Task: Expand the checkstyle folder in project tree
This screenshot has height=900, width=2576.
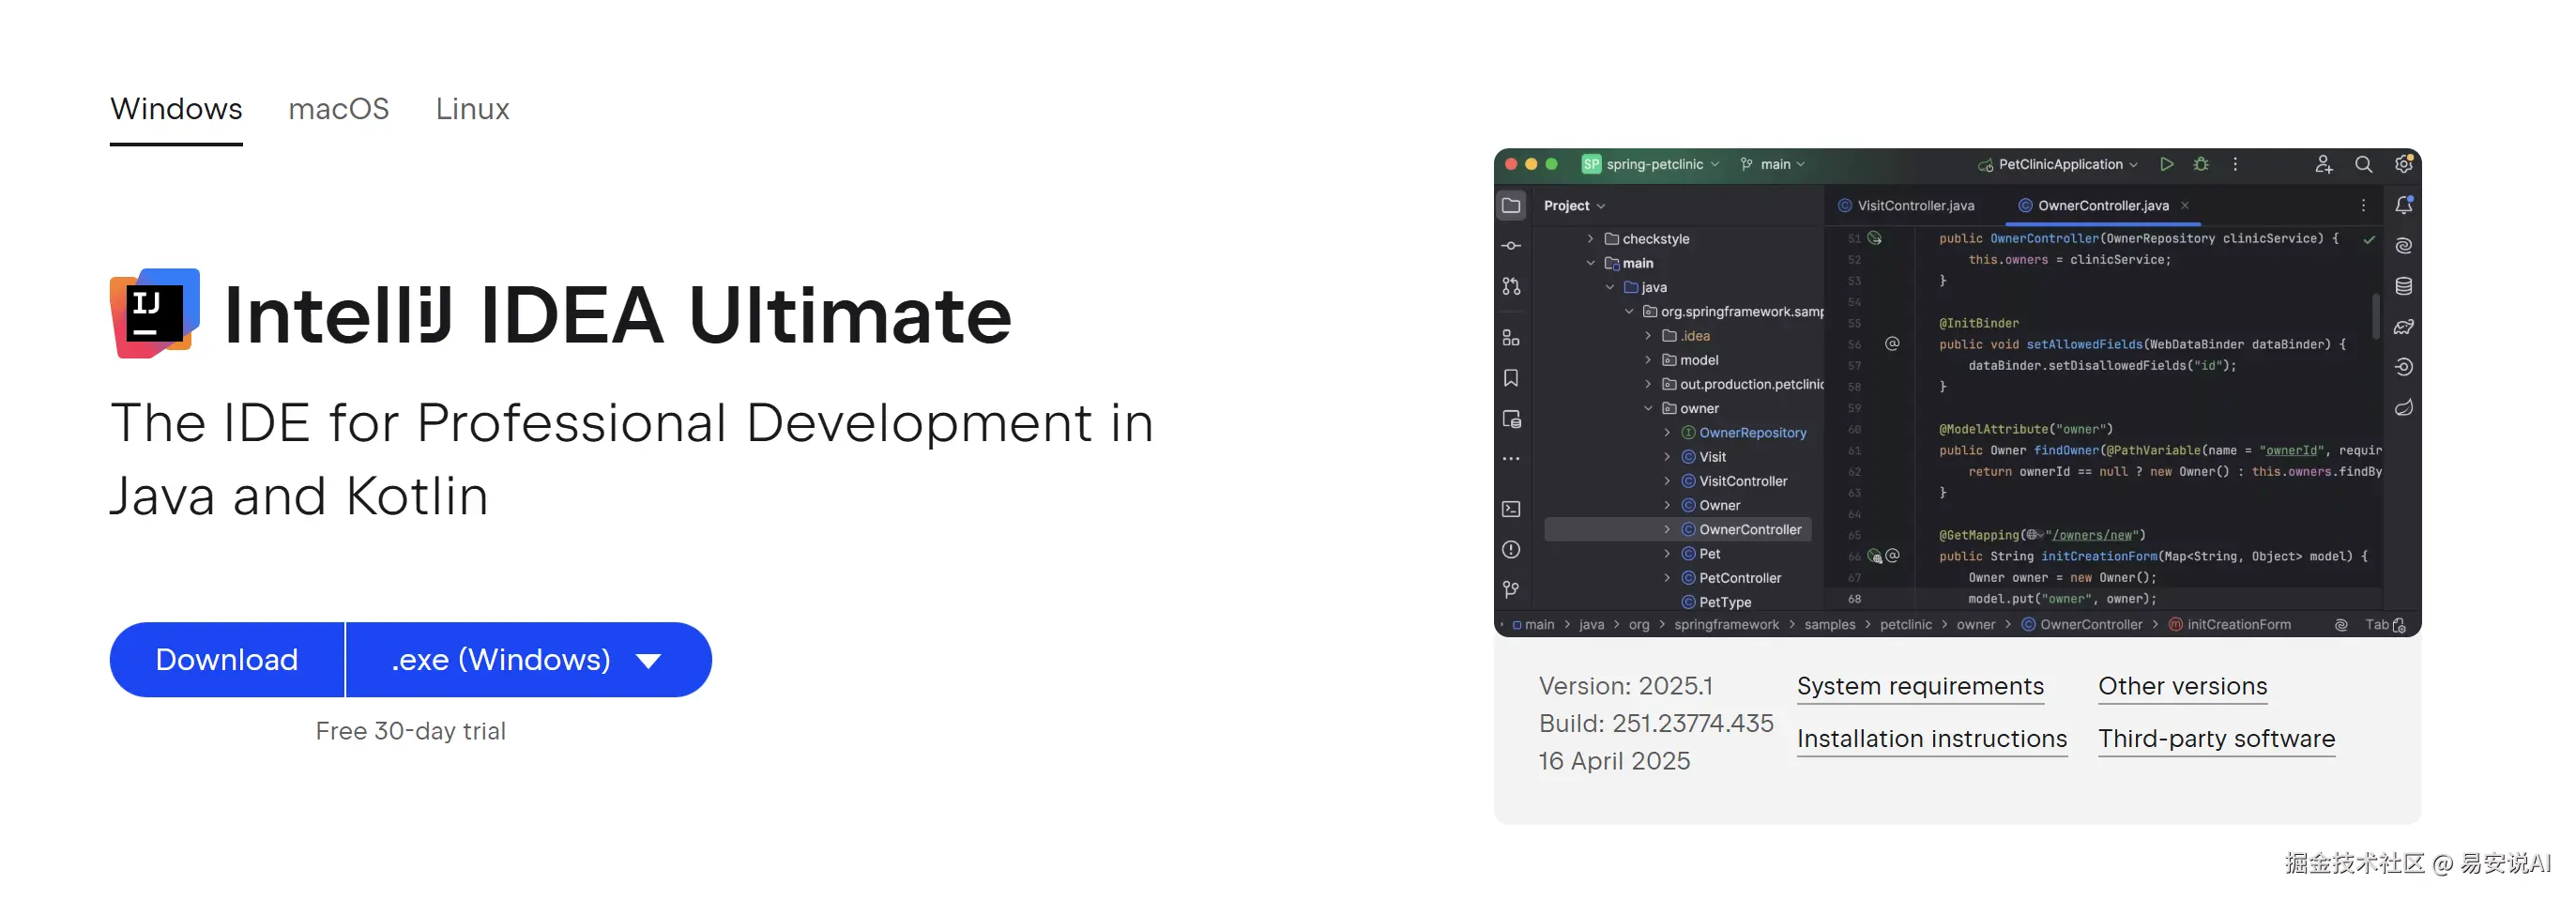Action: (x=1590, y=239)
